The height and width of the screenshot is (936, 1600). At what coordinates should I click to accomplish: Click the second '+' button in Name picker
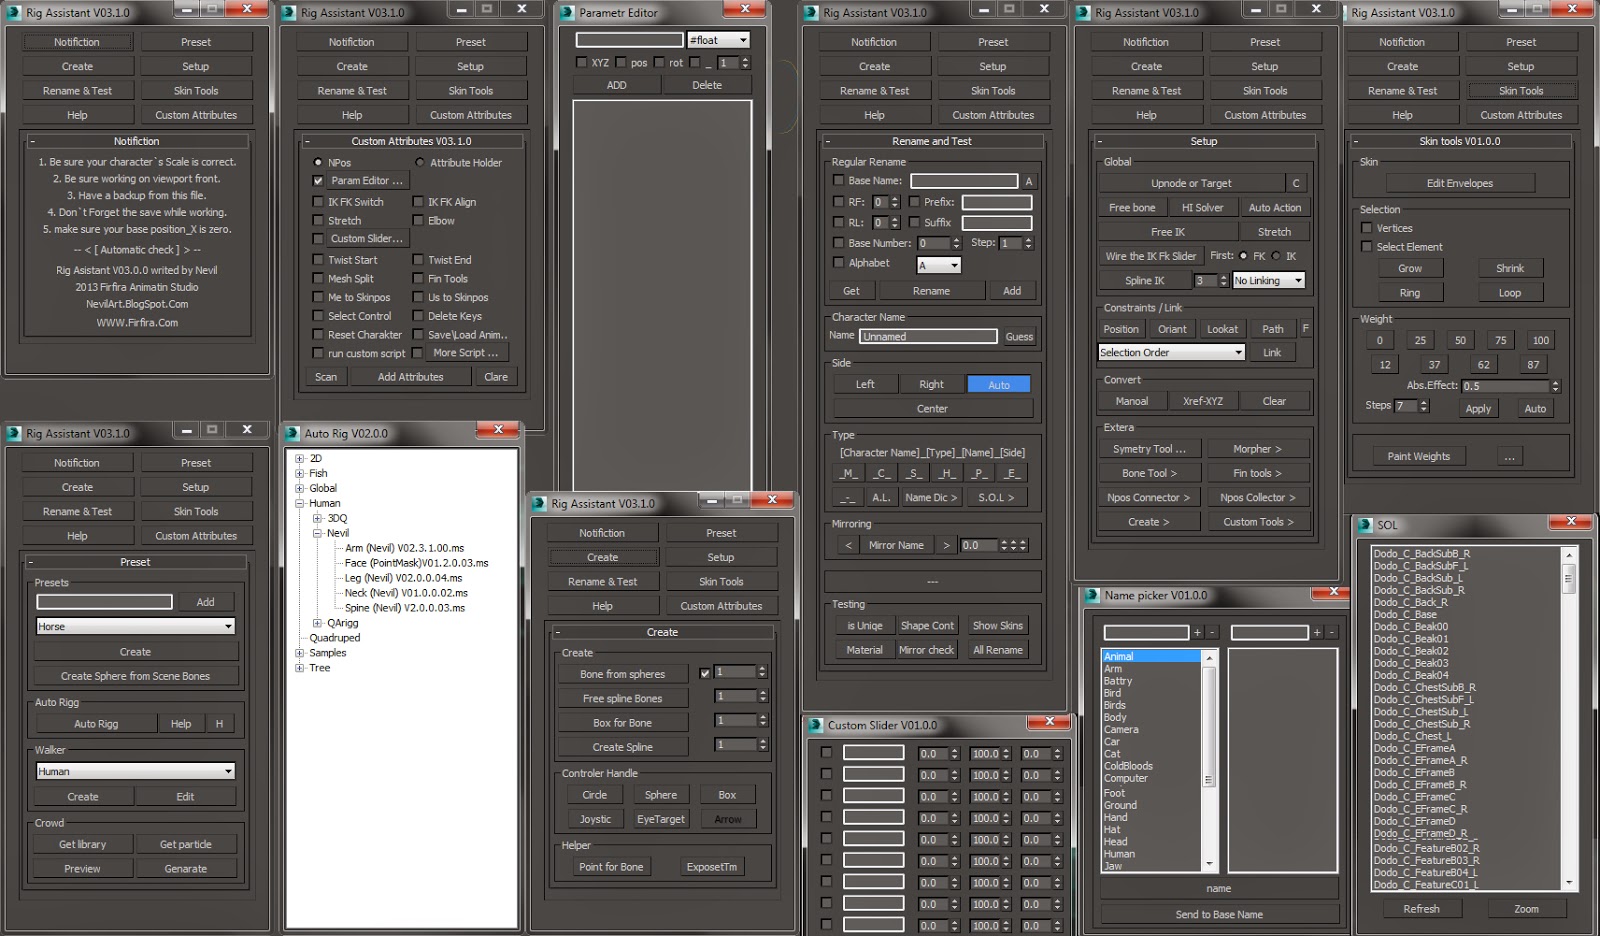[1317, 632]
